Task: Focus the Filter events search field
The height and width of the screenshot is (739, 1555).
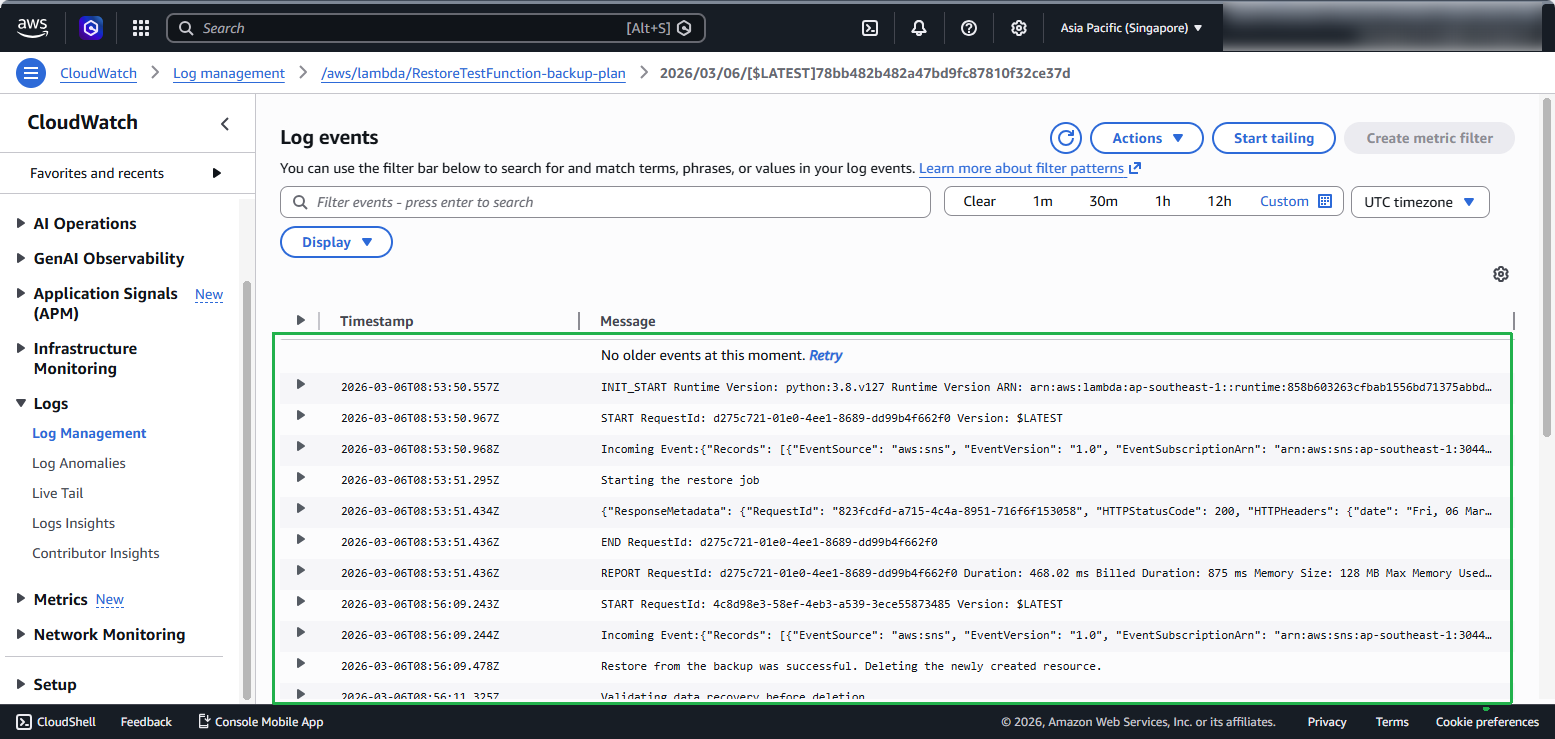Action: (605, 201)
